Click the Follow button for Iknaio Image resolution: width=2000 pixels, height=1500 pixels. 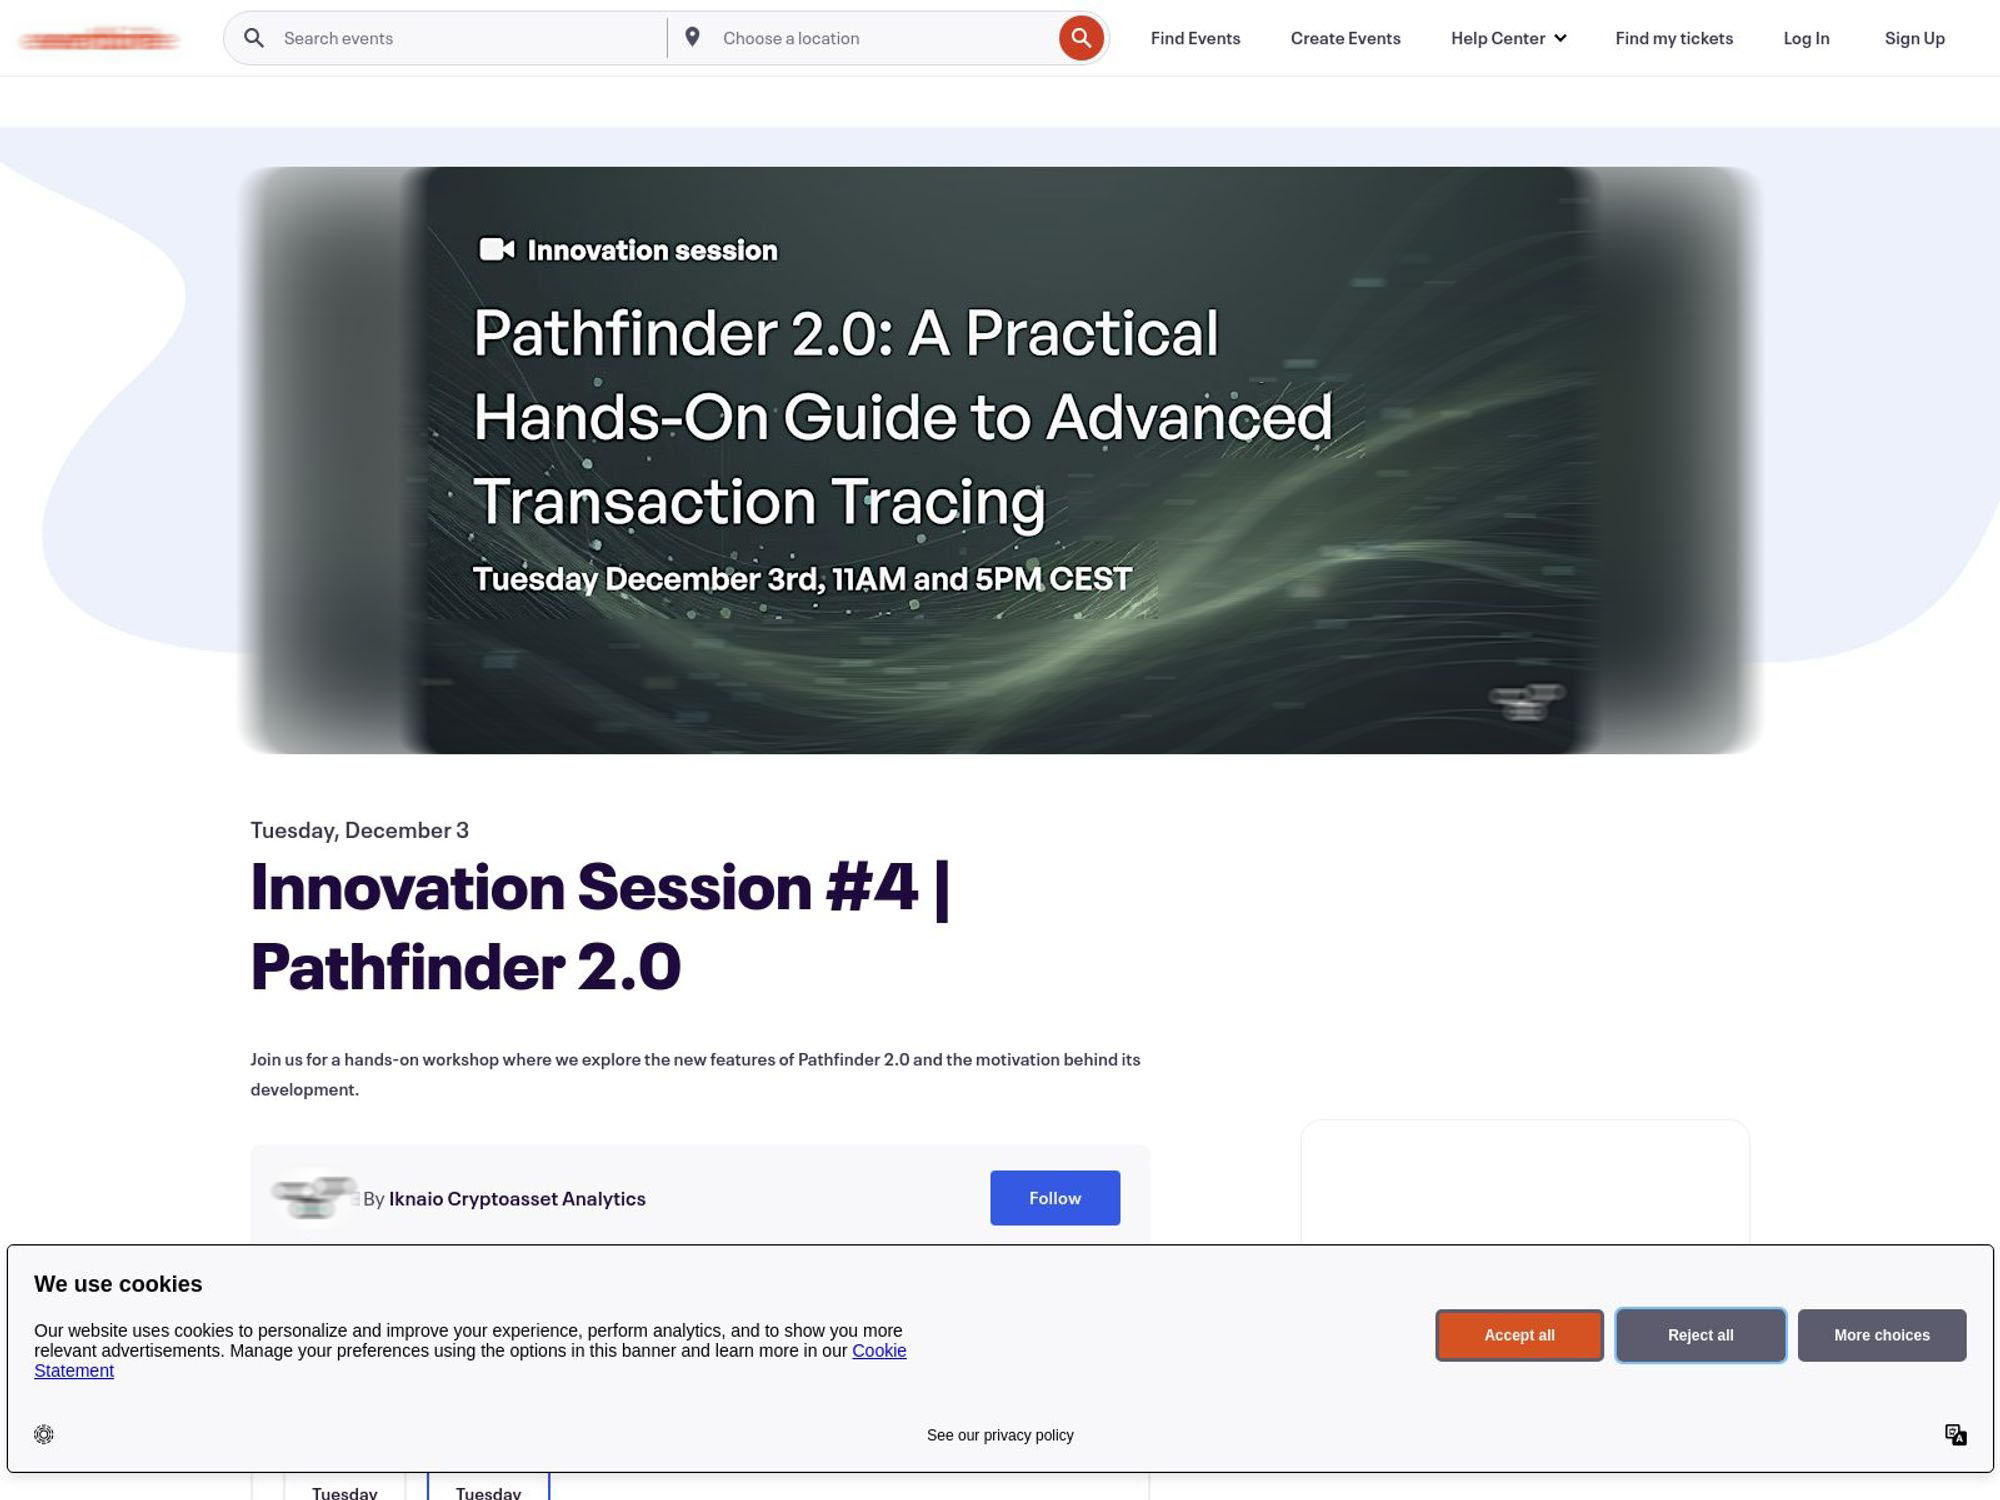coord(1055,1197)
